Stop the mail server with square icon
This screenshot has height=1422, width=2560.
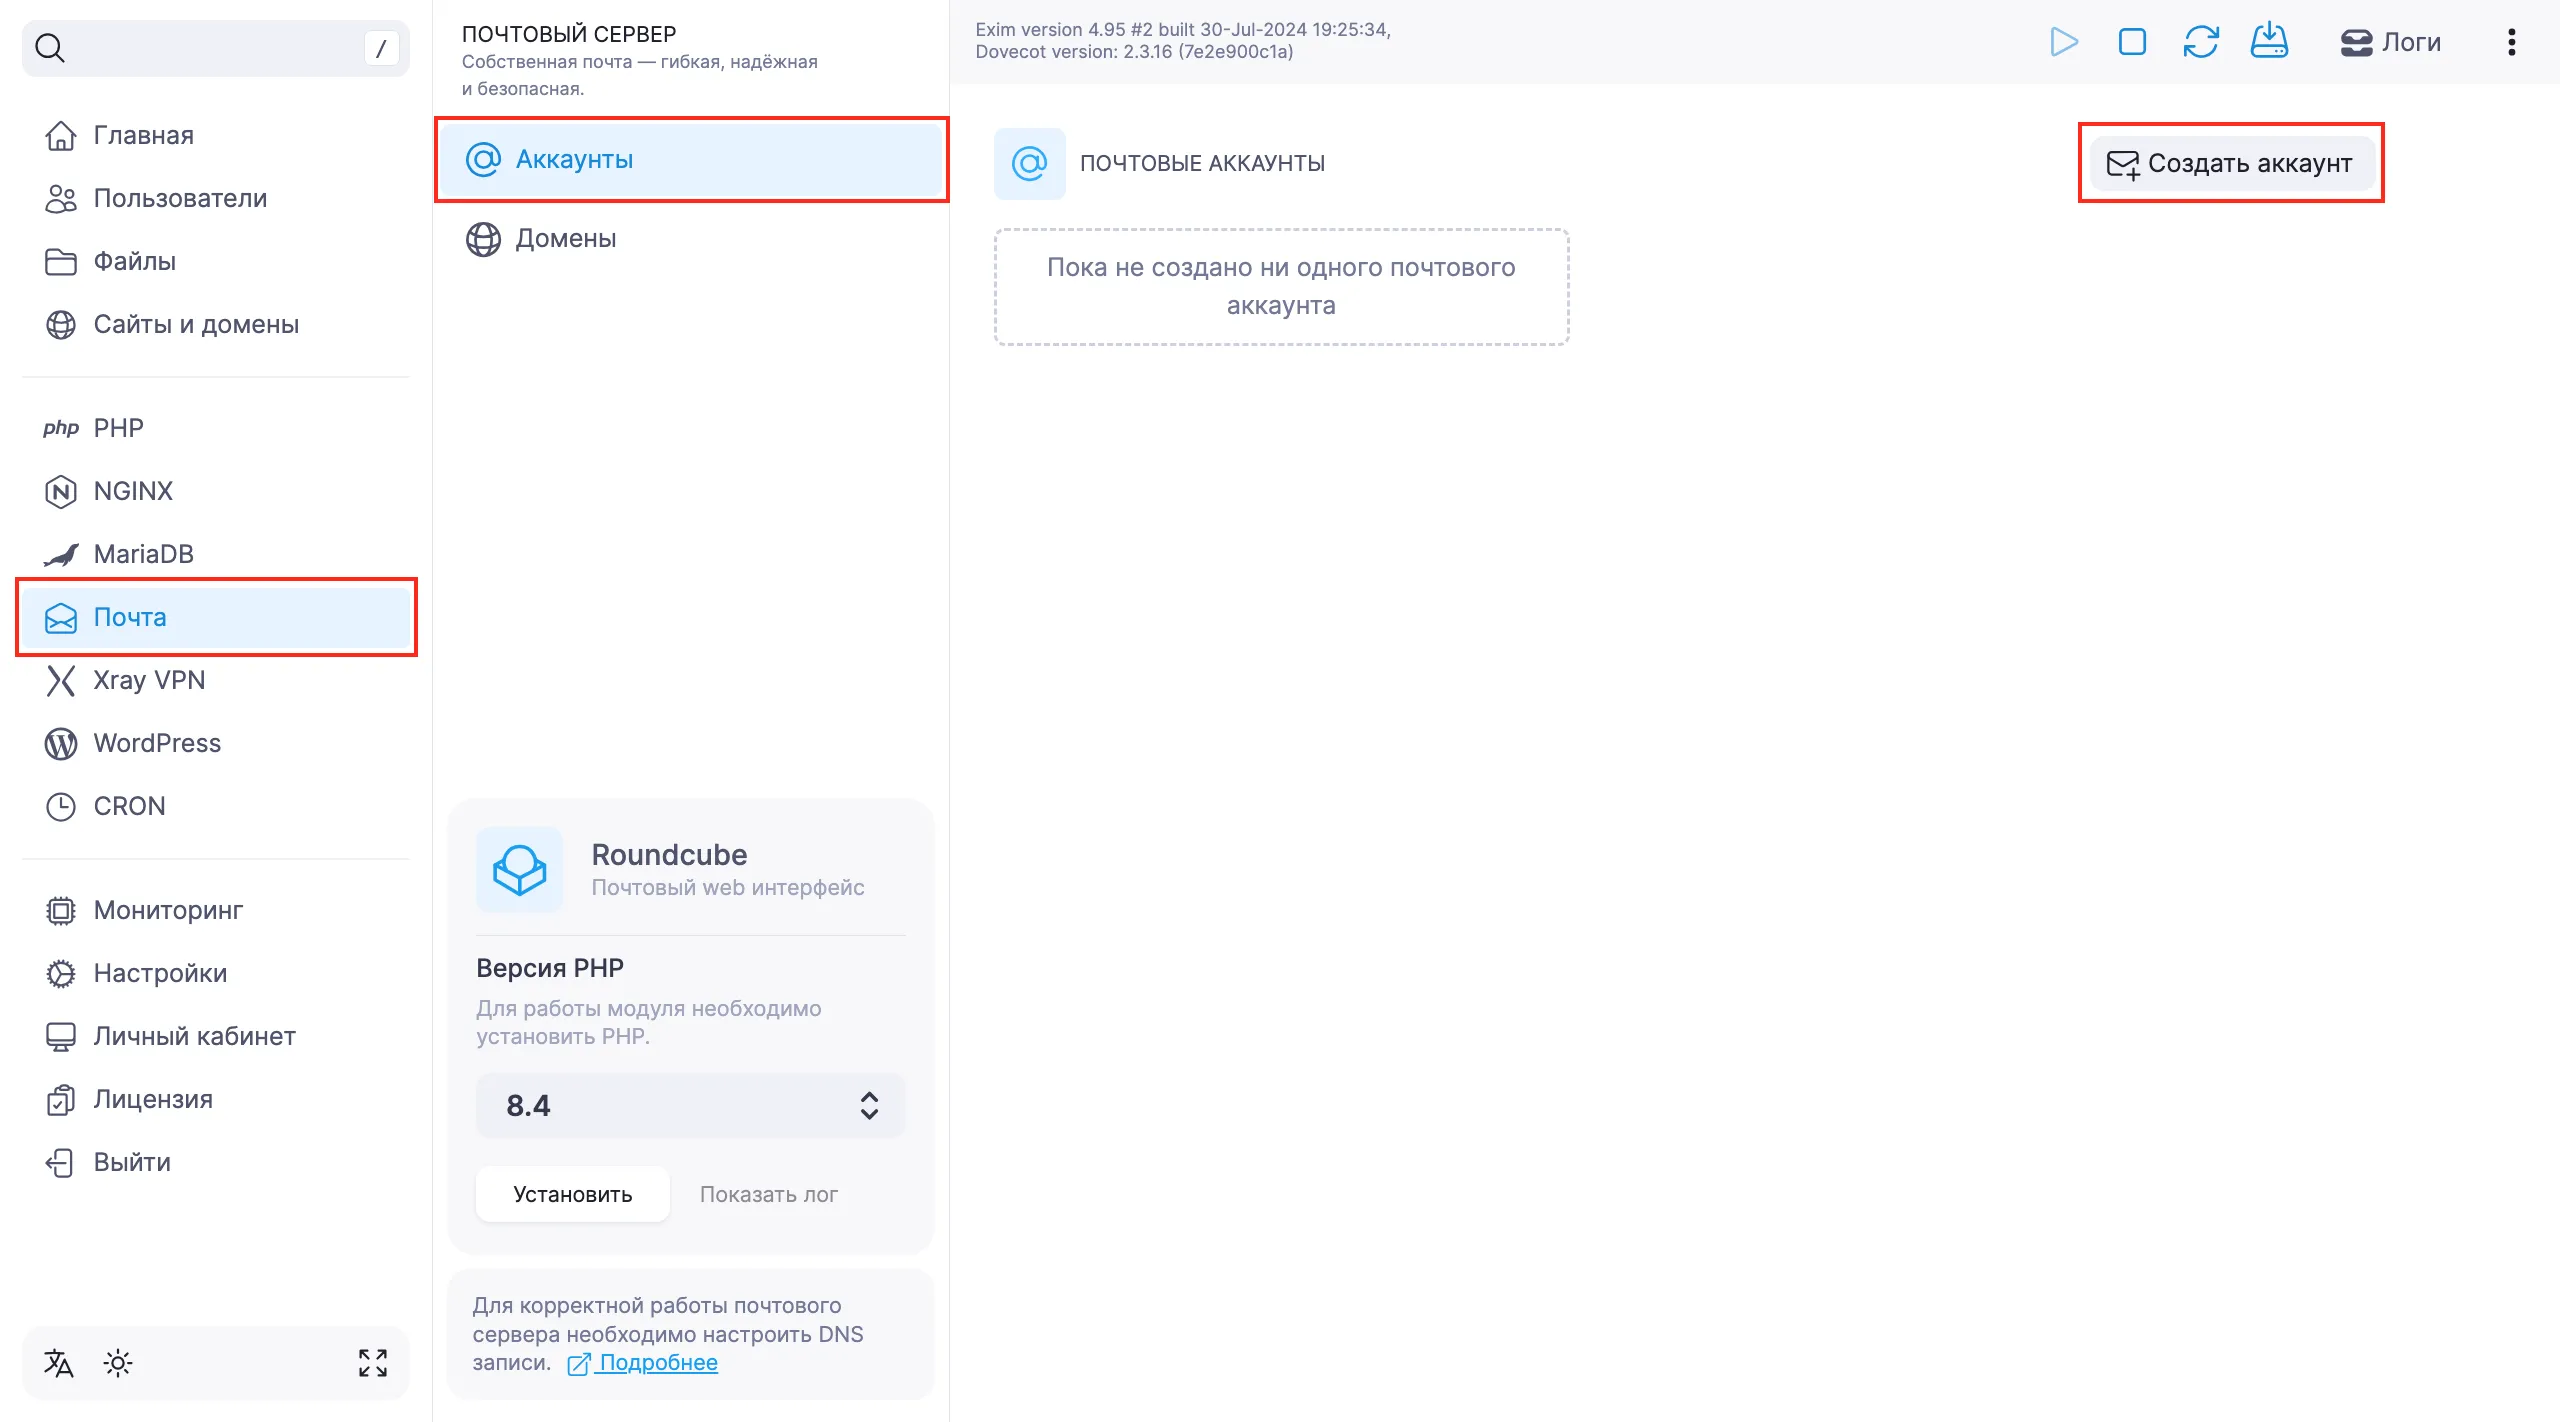pos(2132,42)
